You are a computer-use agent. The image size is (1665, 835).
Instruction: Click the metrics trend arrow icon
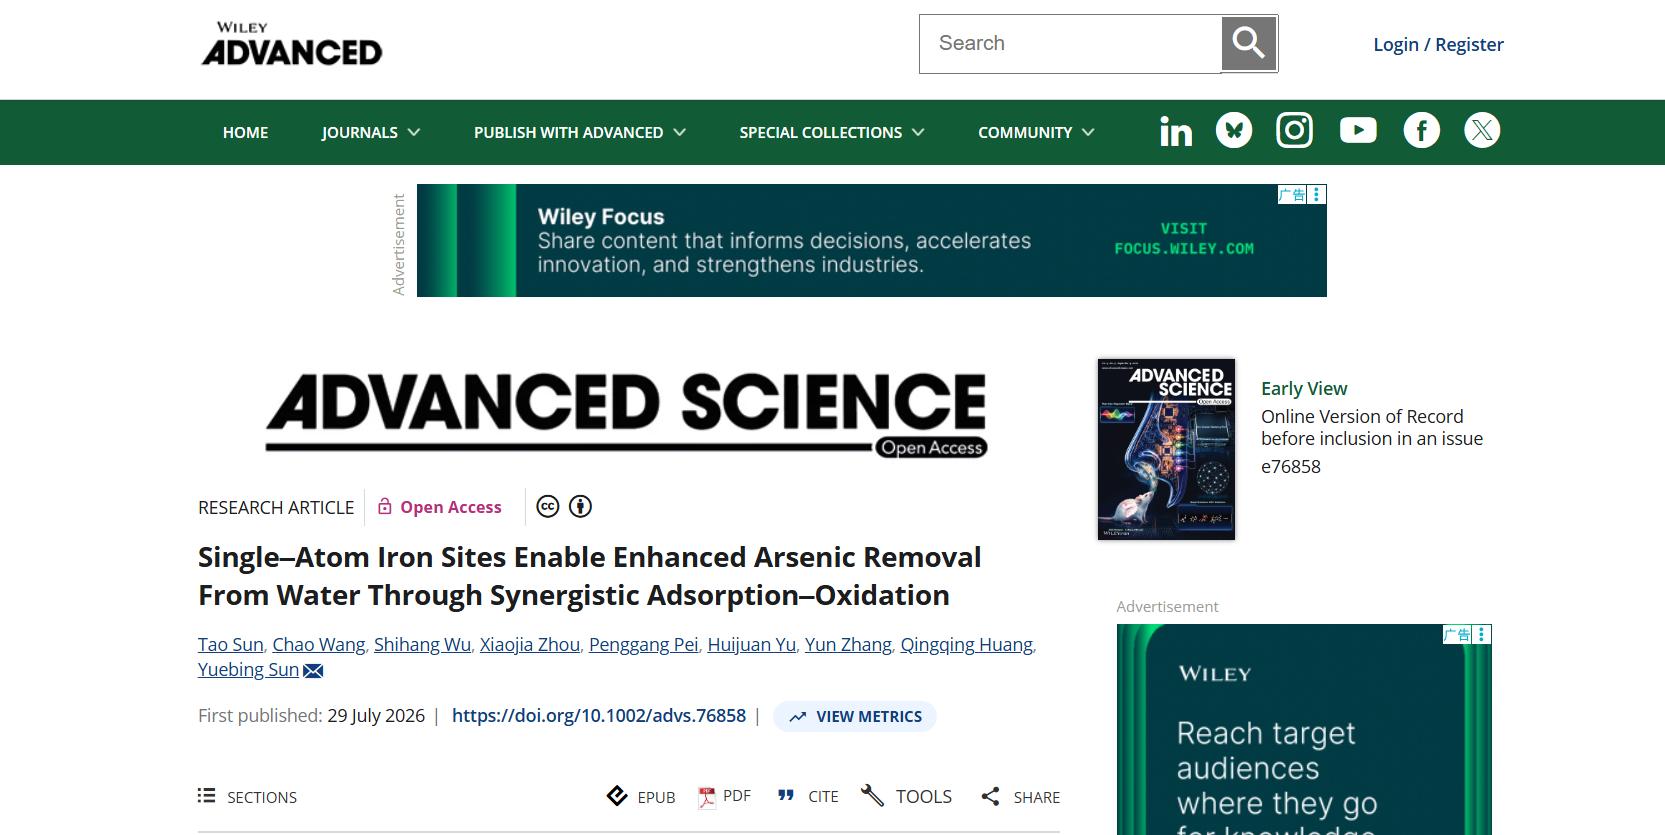[798, 717]
